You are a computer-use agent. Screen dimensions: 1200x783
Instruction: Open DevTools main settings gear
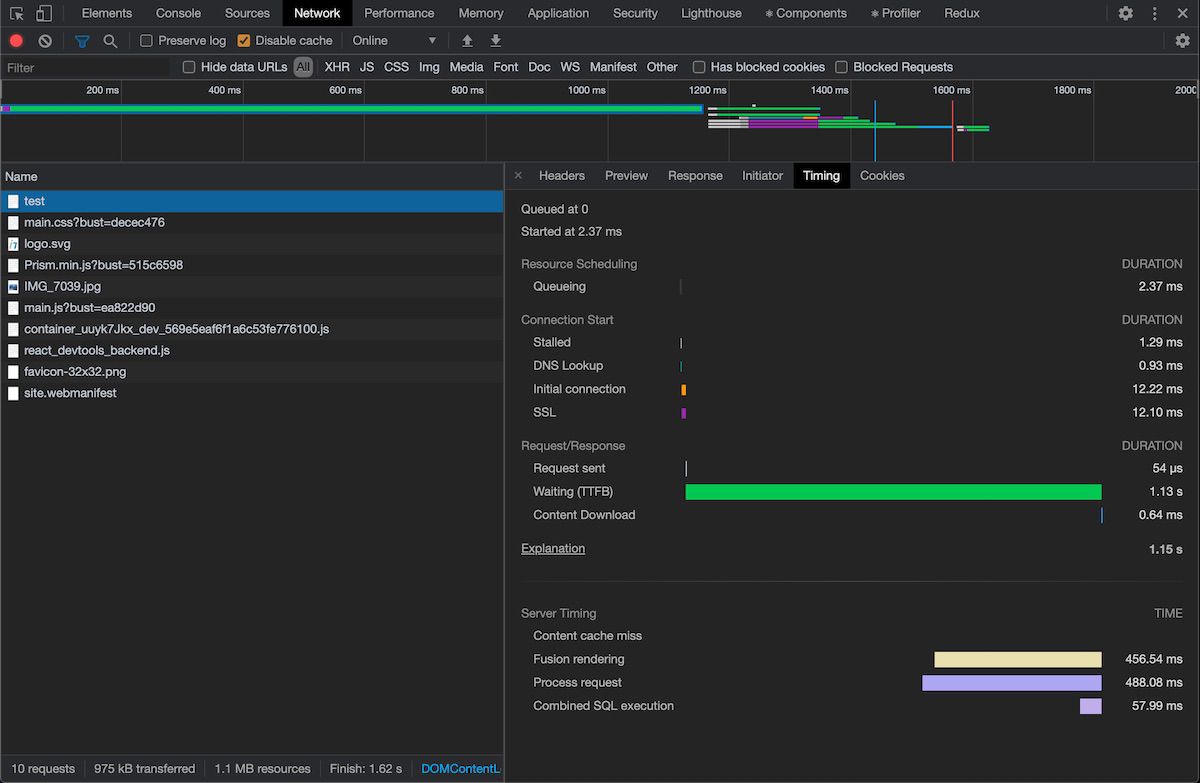coord(1126,13)
